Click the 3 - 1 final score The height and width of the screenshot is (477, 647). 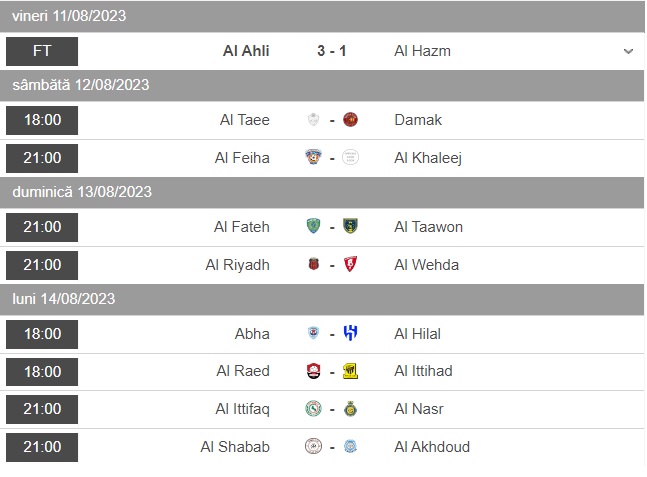(x=332, y=51)
